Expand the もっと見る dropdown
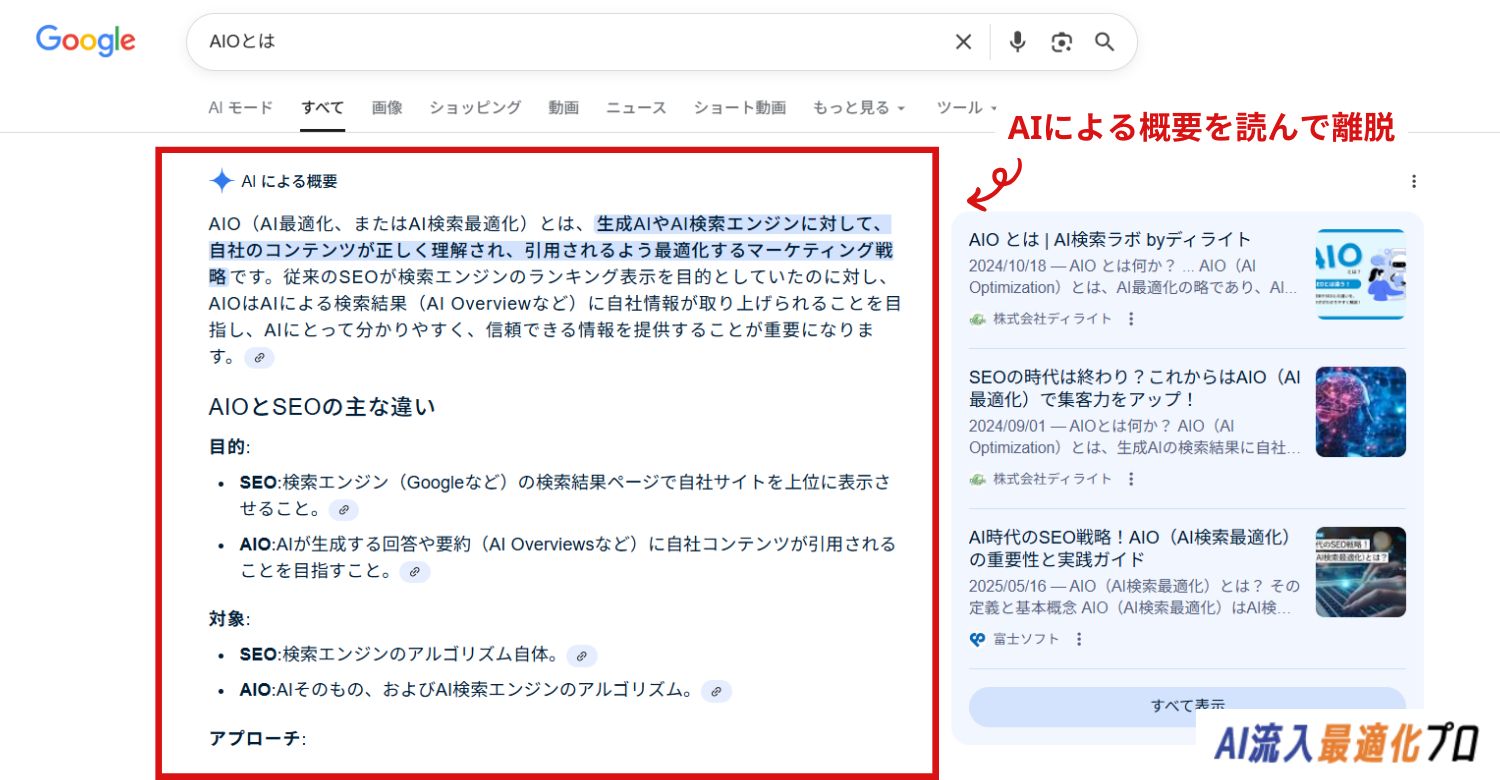 pos(858,108)
